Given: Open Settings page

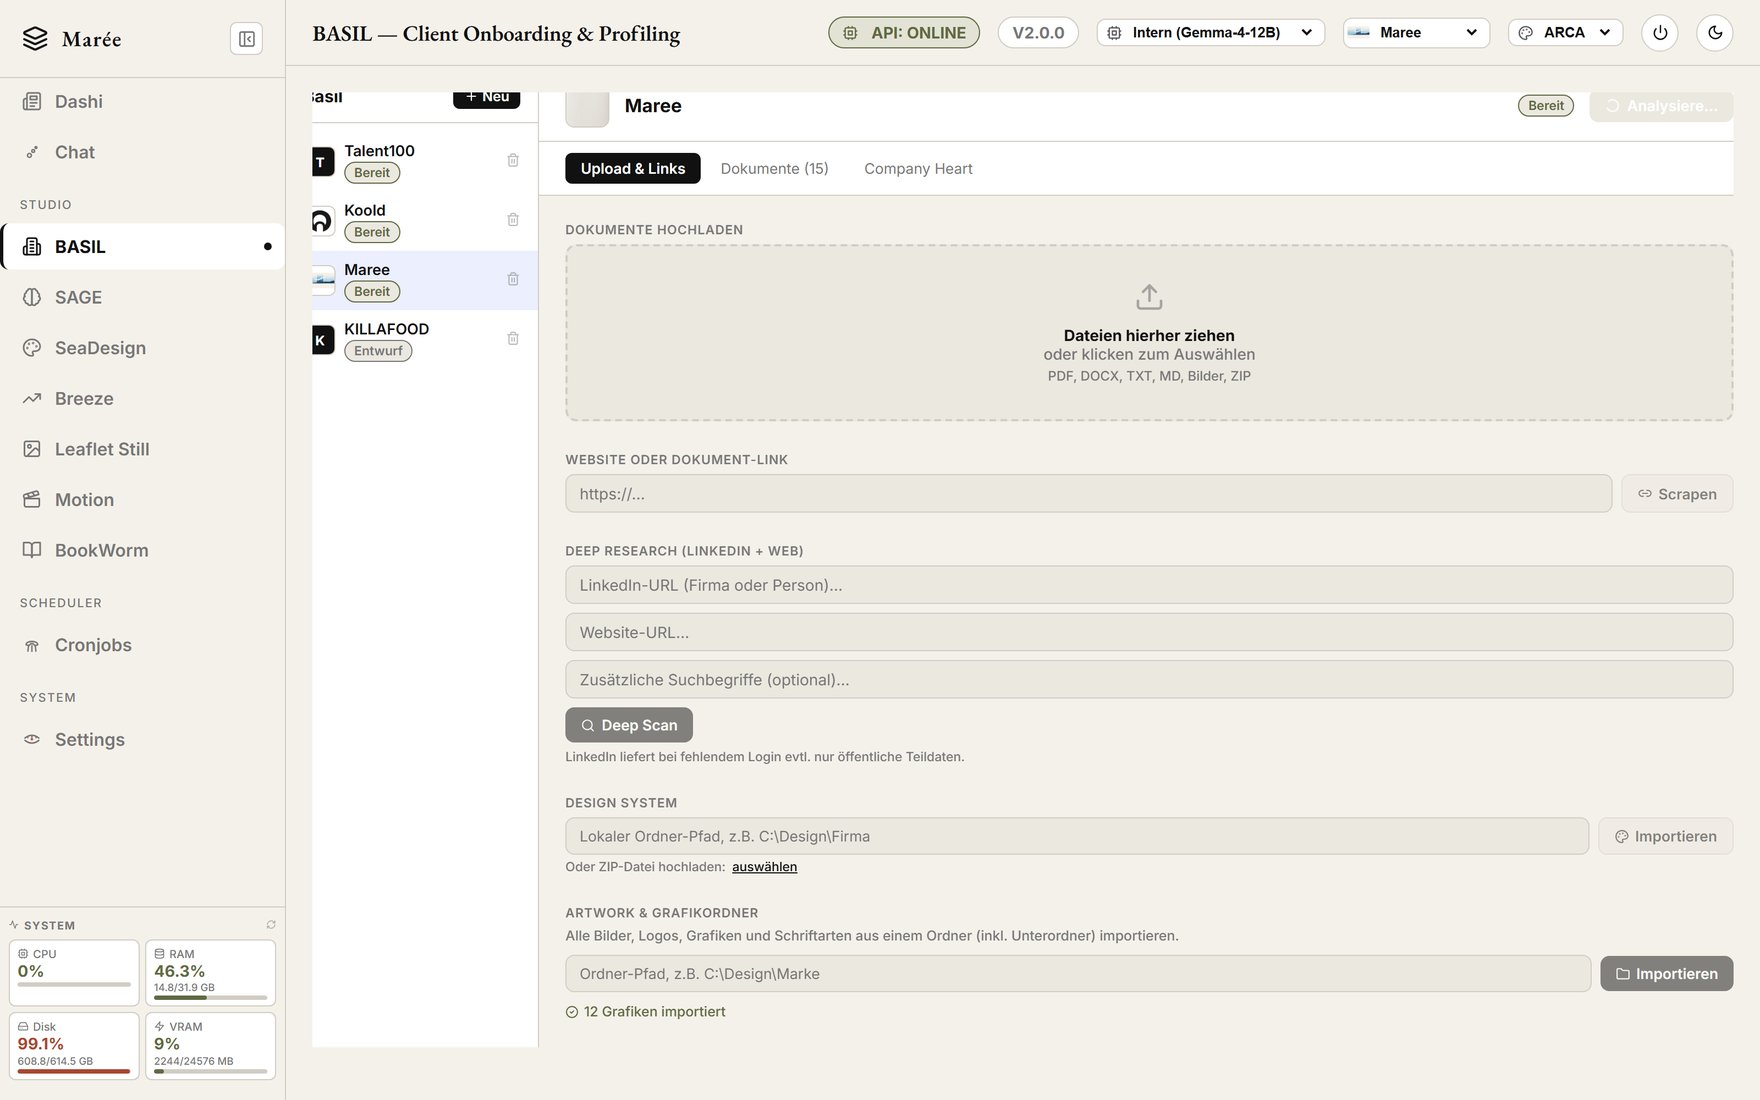Looking at the screenshot, I should click(x=143, y=739).
